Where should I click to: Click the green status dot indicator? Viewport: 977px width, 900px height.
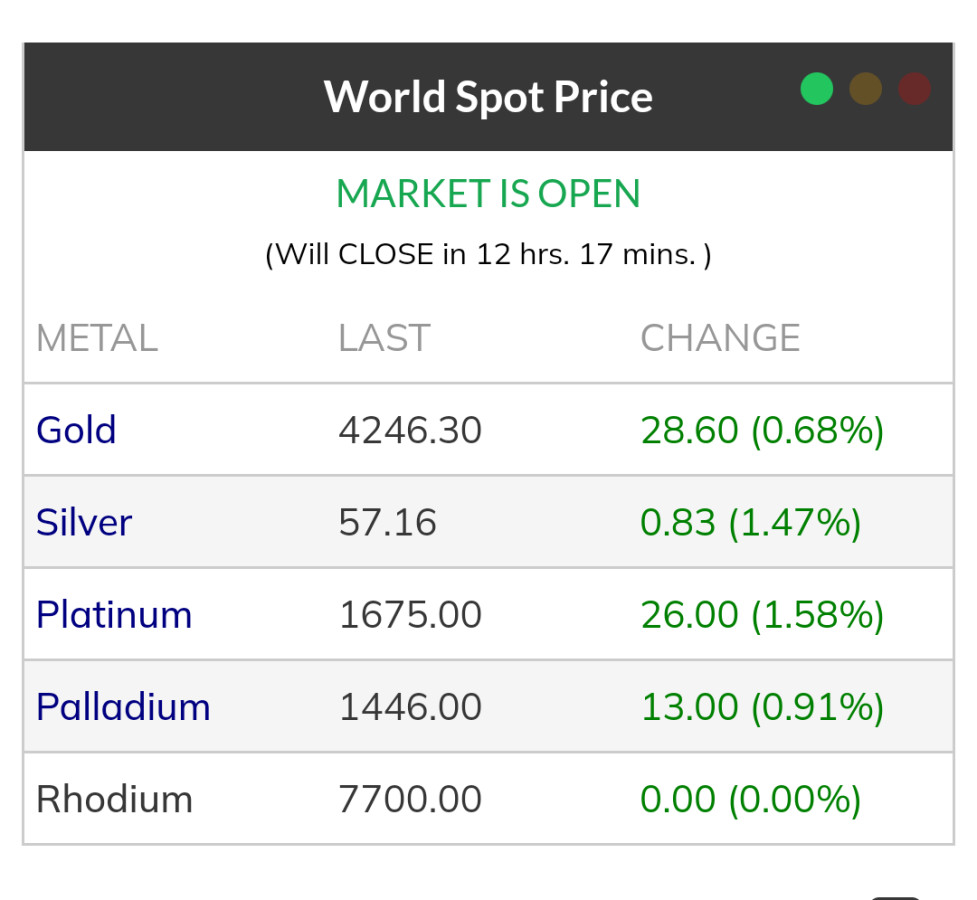click(817, 89)
